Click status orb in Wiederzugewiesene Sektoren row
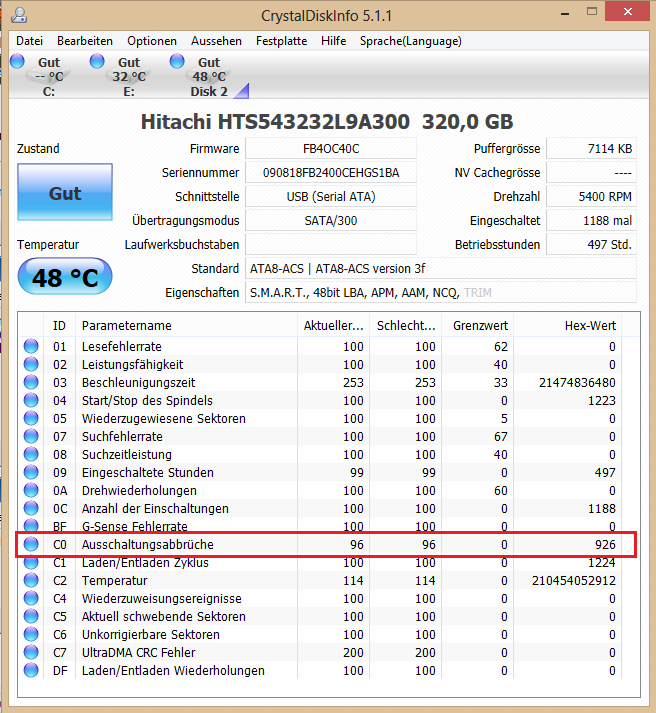656x713 pixels. (31, 418)
